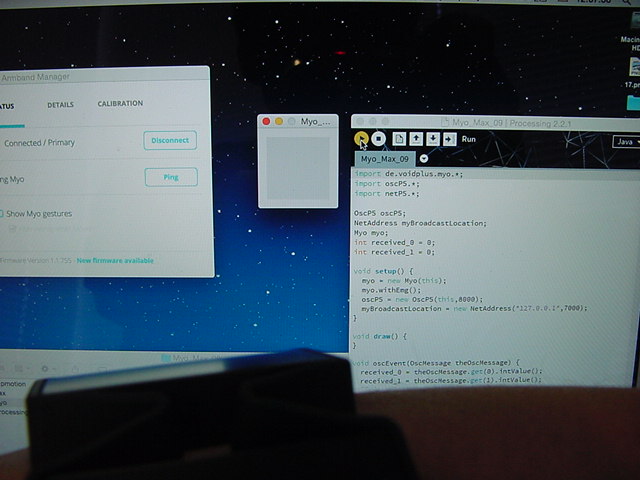The height and width of the screenshot is (480, 640).
Task: Click the 'import de.voidplus.myo.*;' code line
Action: (409, 174)
